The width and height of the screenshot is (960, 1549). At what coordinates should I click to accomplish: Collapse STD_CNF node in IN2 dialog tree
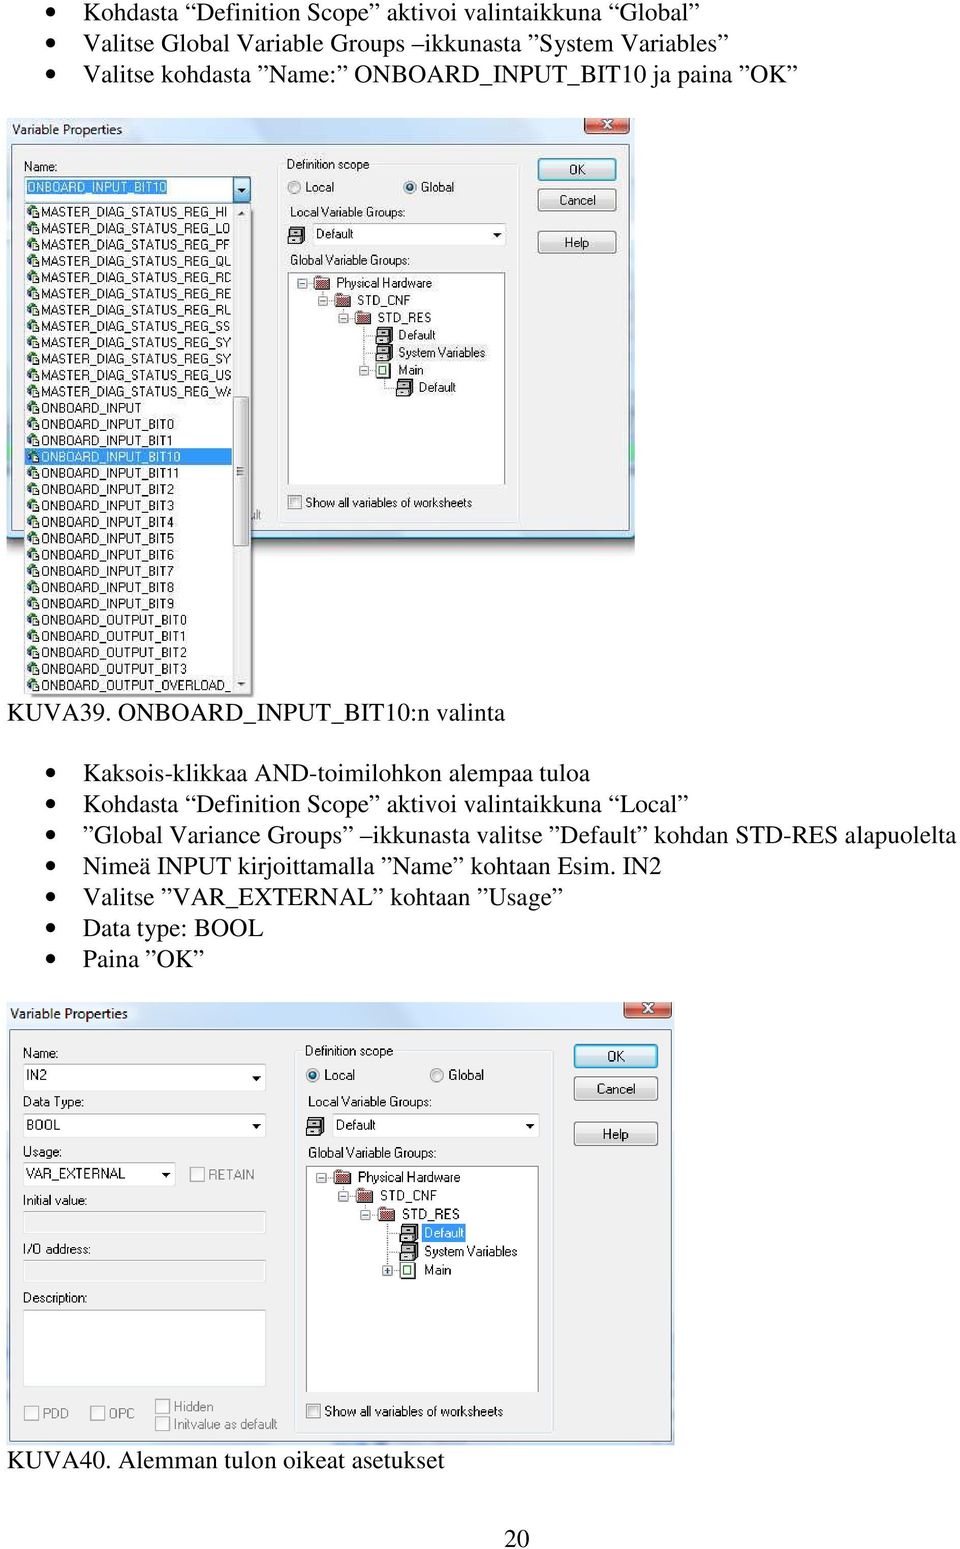343,1195
